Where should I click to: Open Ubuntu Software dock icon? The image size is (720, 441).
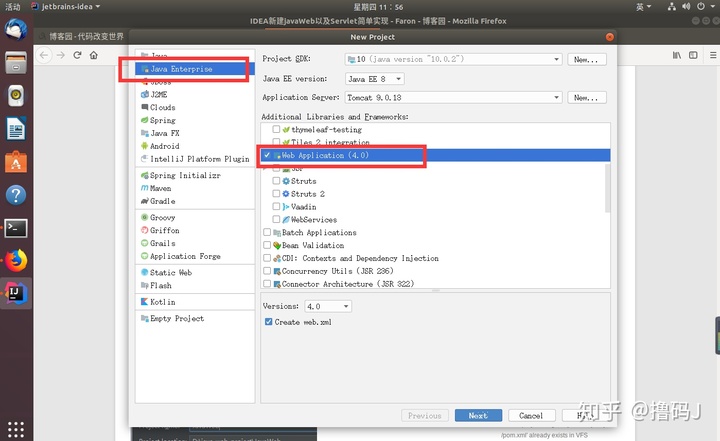tap(16, 162)
